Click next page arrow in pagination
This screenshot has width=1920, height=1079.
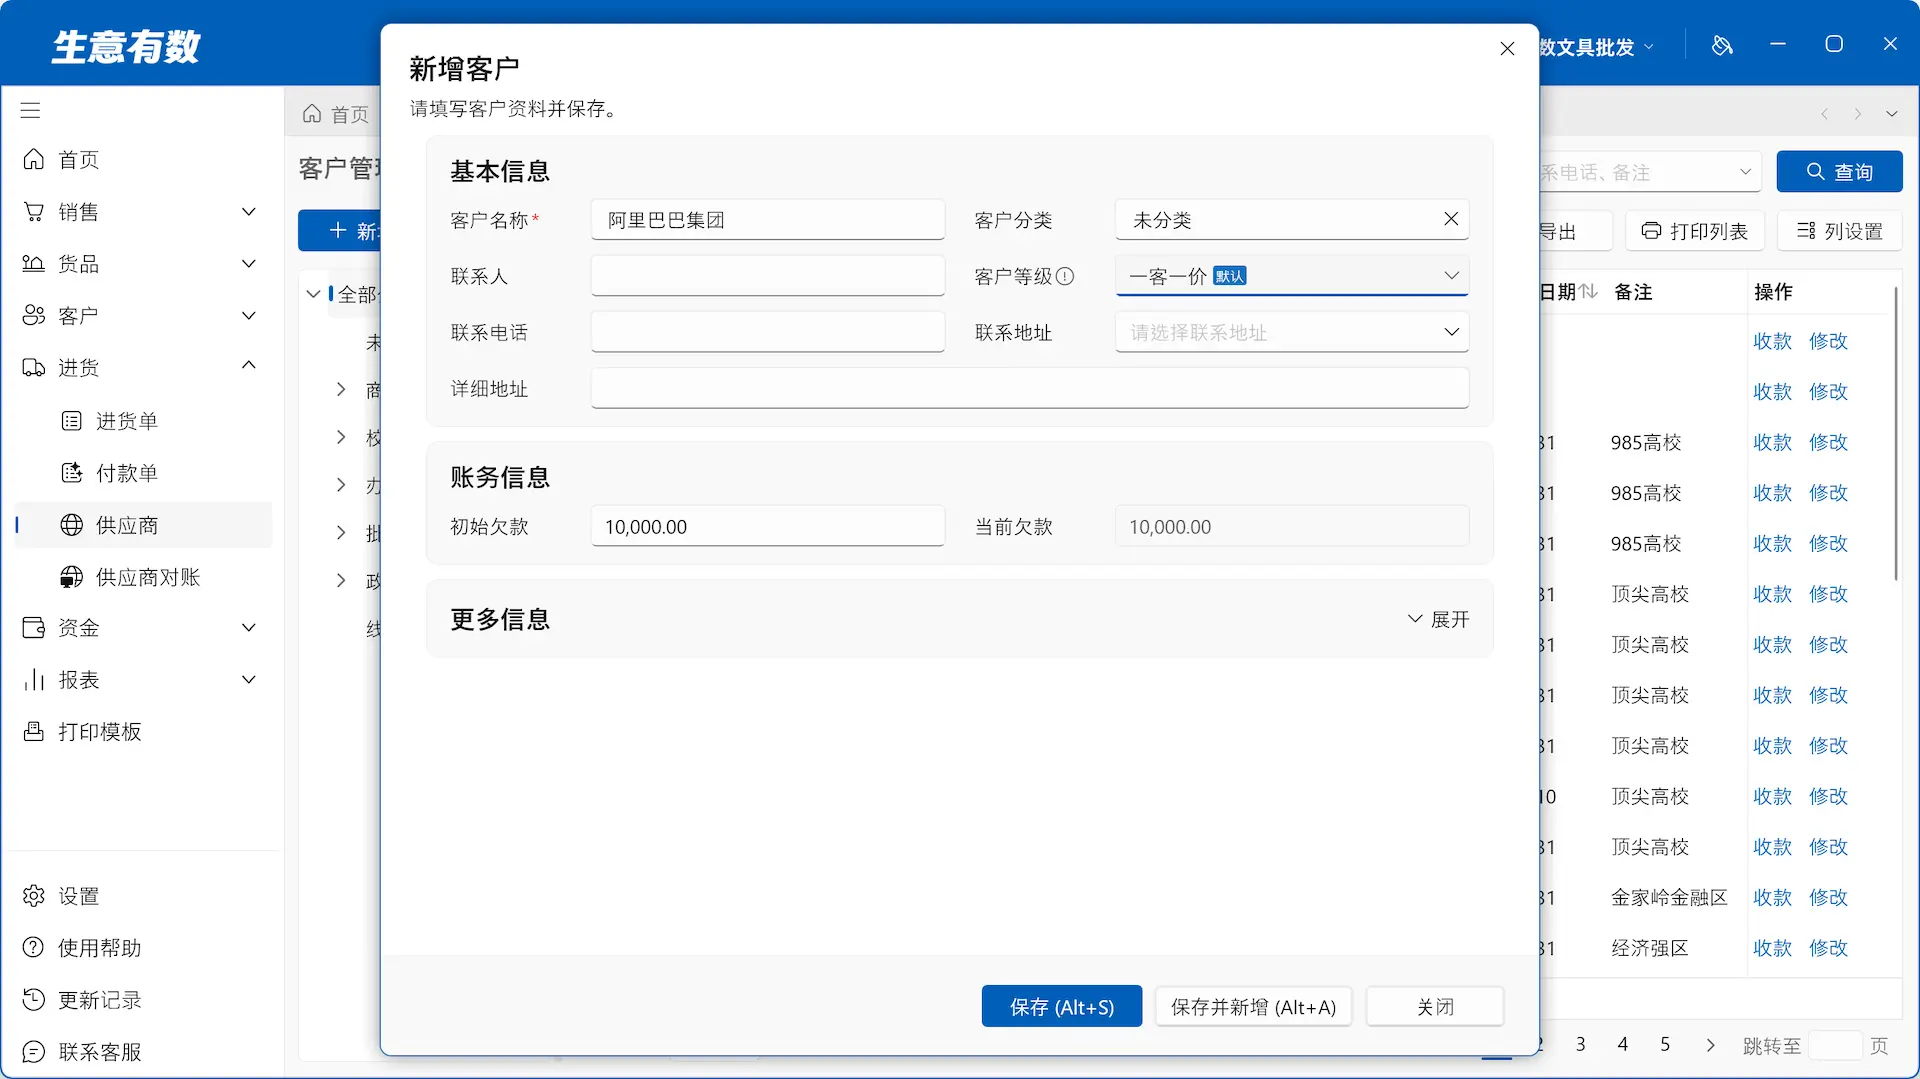click(x=1710, y=1045)
